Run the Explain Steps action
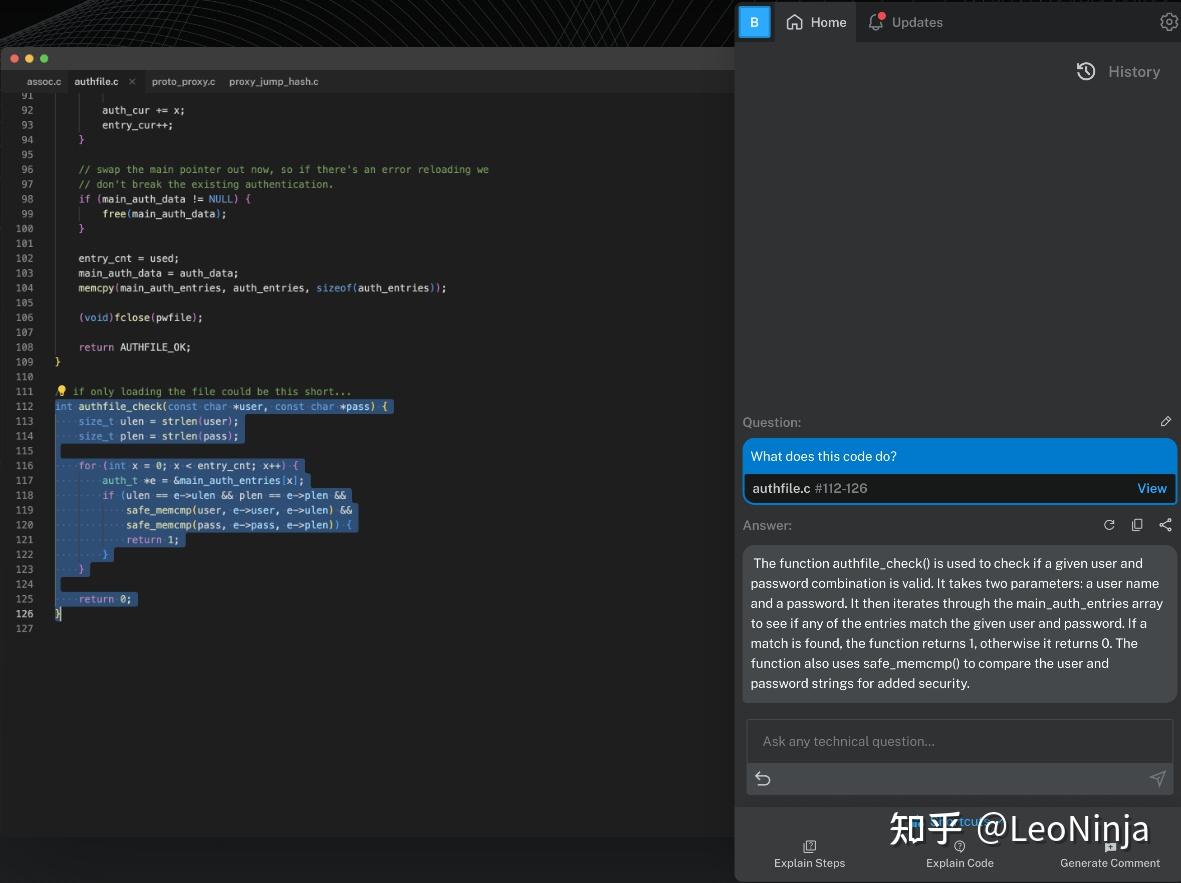This screenshot has width=1181, height=883. point(809,855)
